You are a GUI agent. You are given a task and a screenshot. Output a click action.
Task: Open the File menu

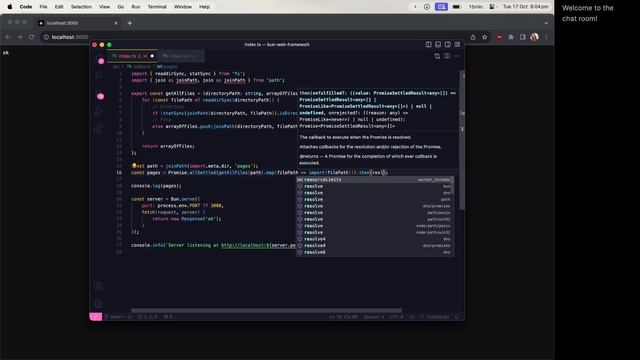coord(43,7)
